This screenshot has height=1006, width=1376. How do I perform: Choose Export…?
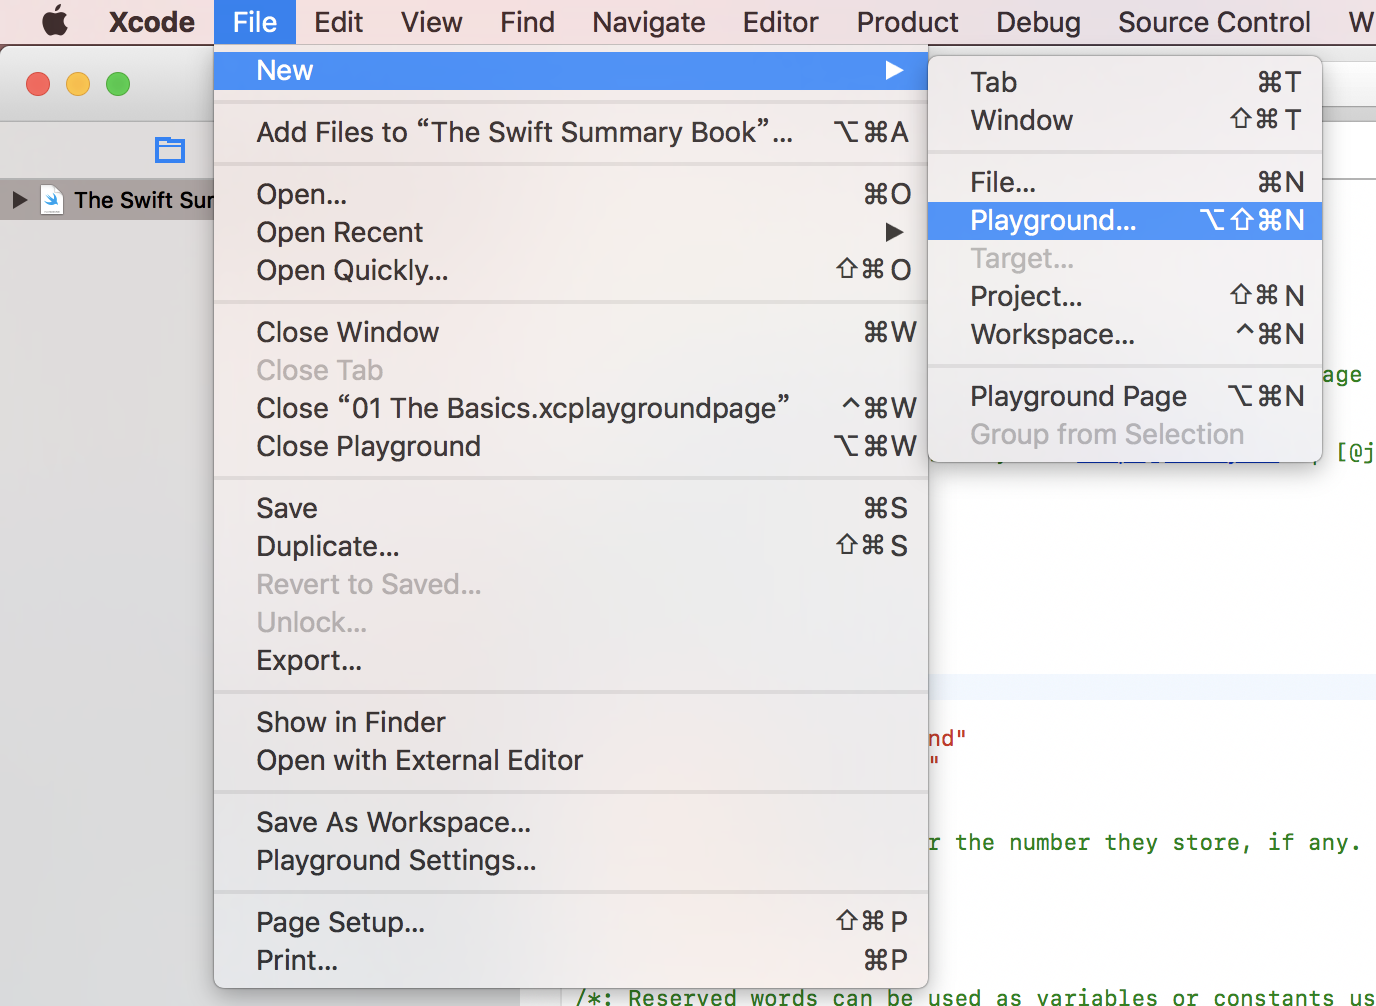click(571, 660)
